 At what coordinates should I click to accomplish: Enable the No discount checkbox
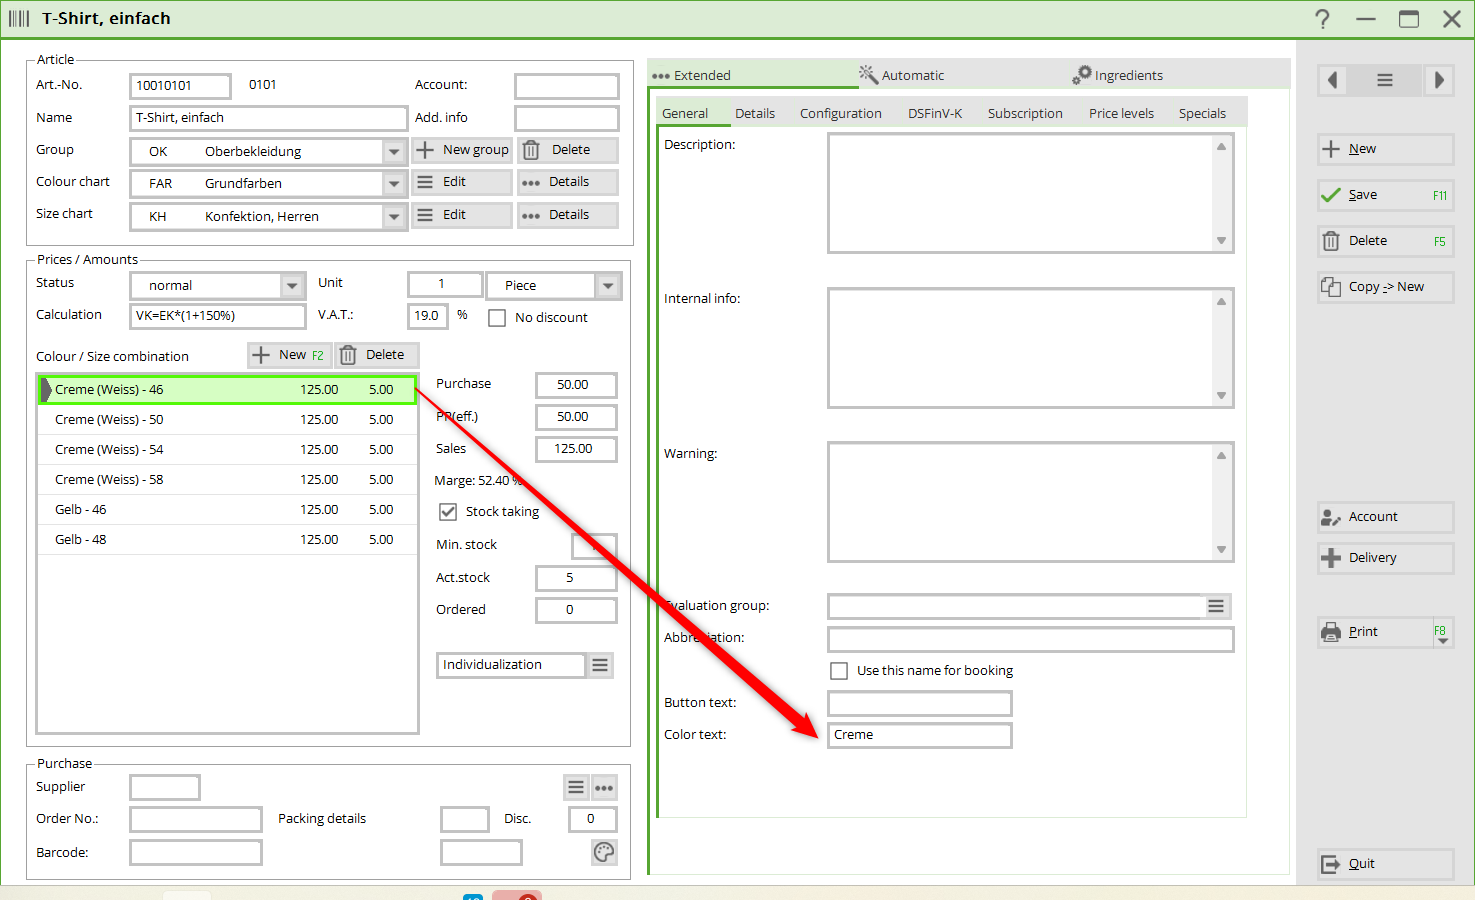[497, 318]
